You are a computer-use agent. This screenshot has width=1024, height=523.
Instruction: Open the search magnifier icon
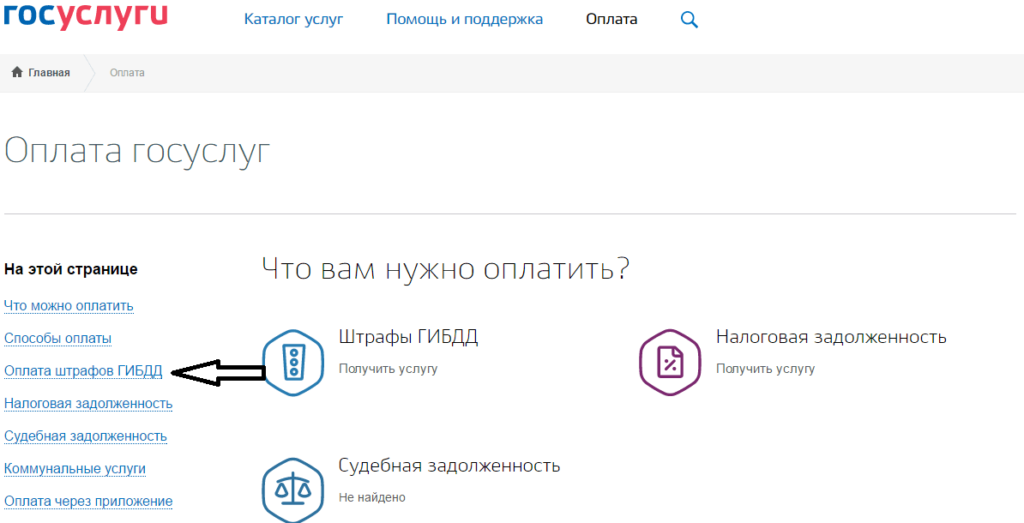click(x=689, y=19)
